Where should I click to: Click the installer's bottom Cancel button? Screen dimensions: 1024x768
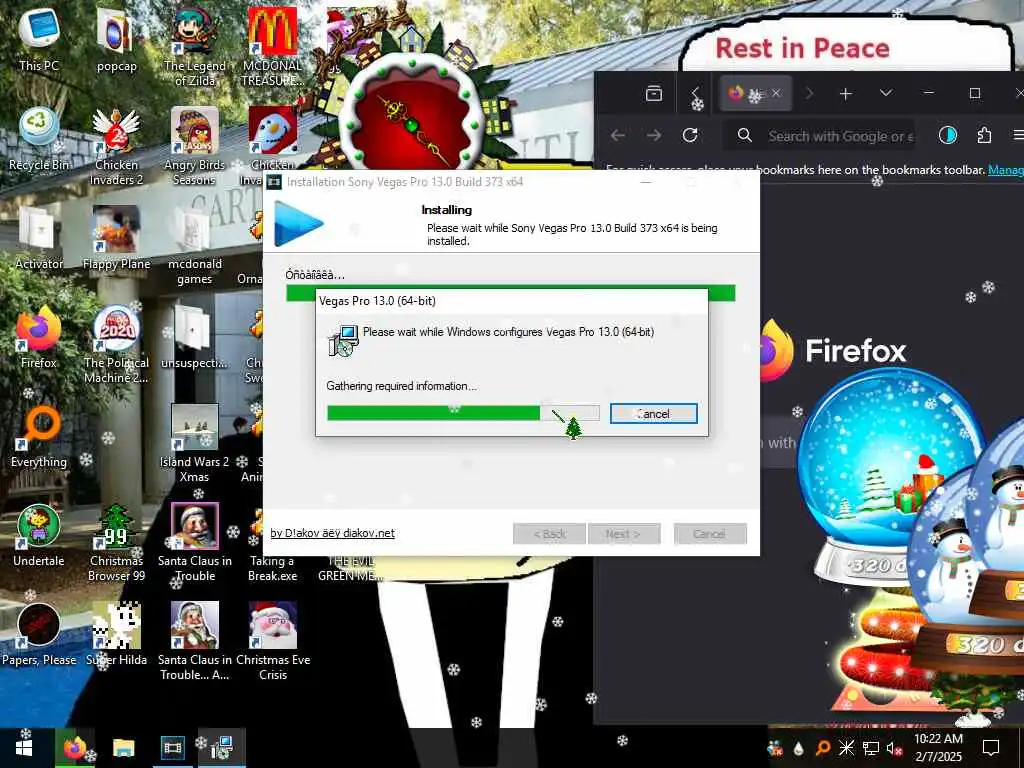(x=710, y=534)
